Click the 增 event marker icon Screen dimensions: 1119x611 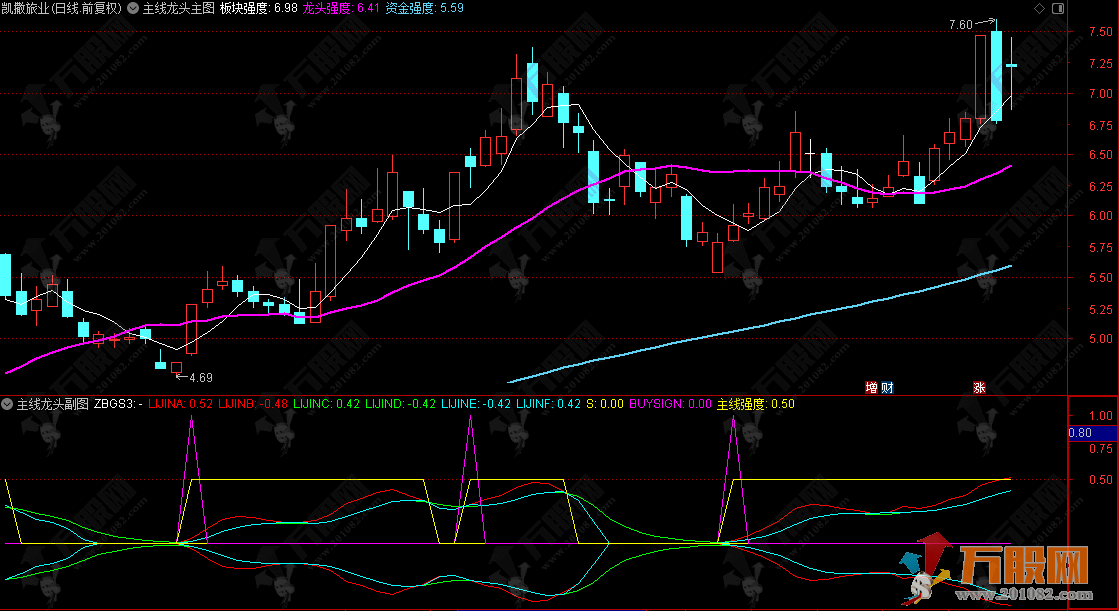coord(871,387)
